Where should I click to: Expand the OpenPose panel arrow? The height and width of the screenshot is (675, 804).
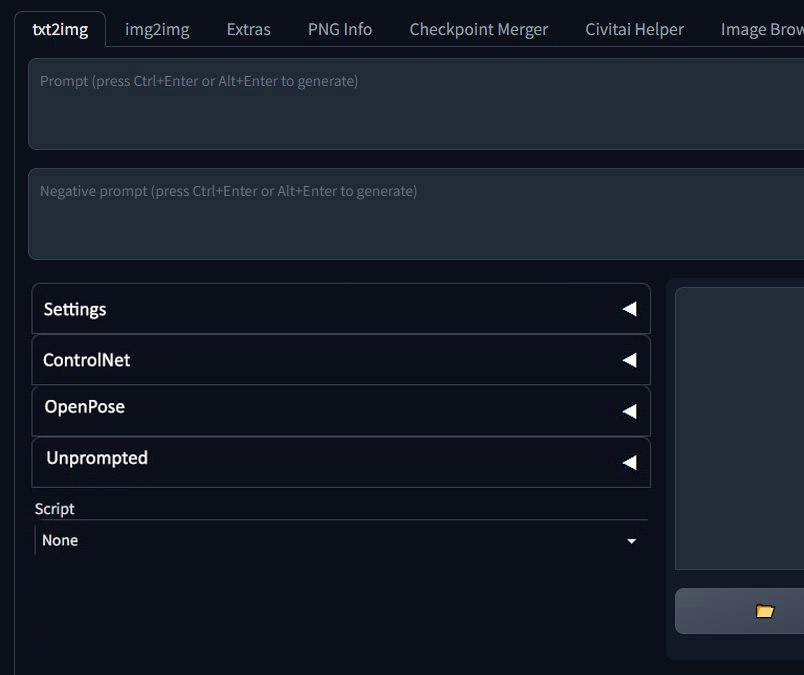(x=630, y=411)
